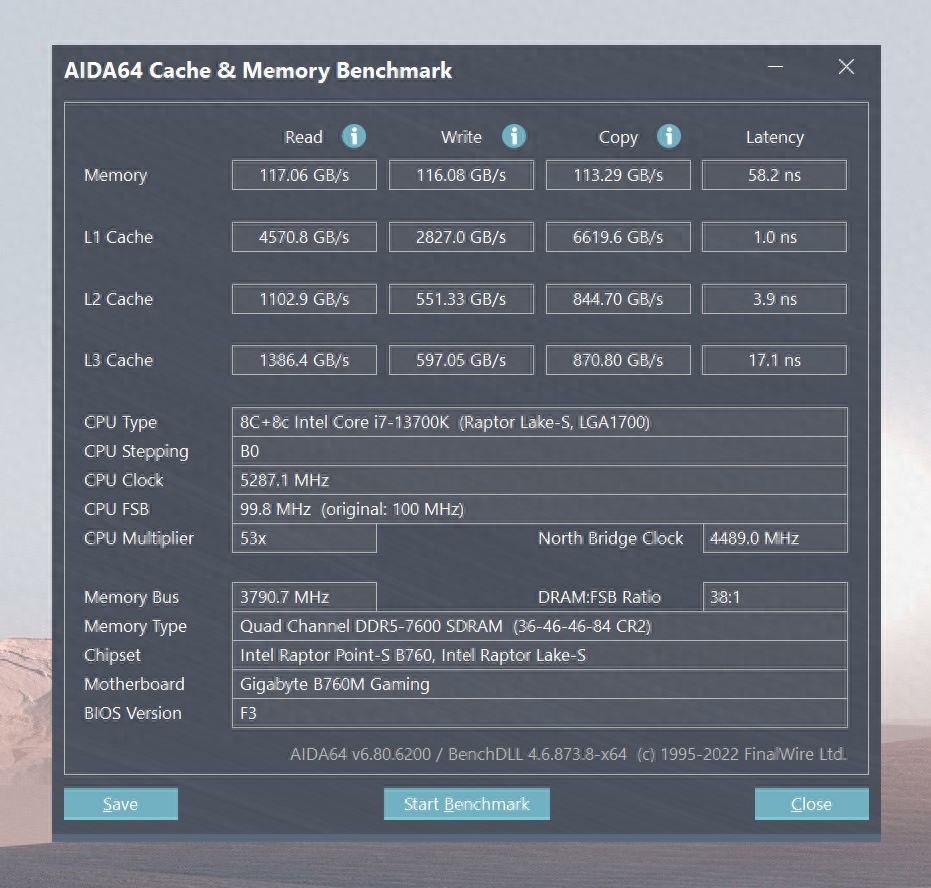Click the CPU FSB label
The width and height of the screenshot is (931, 888).
pyautogui.click(x=116, y=509)
